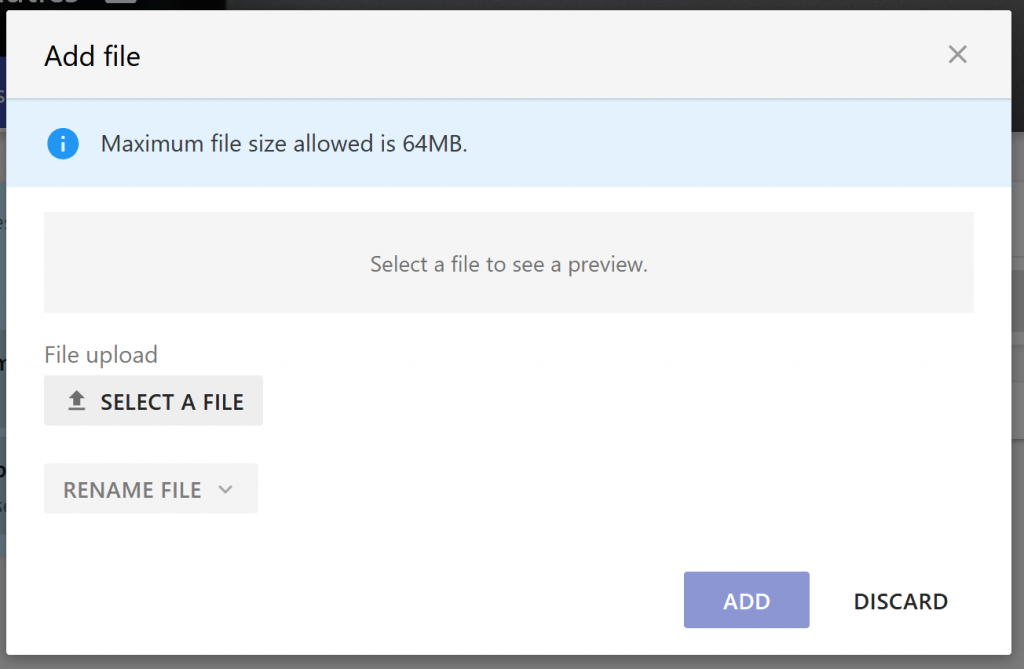The image size is (1024, 669).
Task: Select the File upload section label
Action: [100, 355]
